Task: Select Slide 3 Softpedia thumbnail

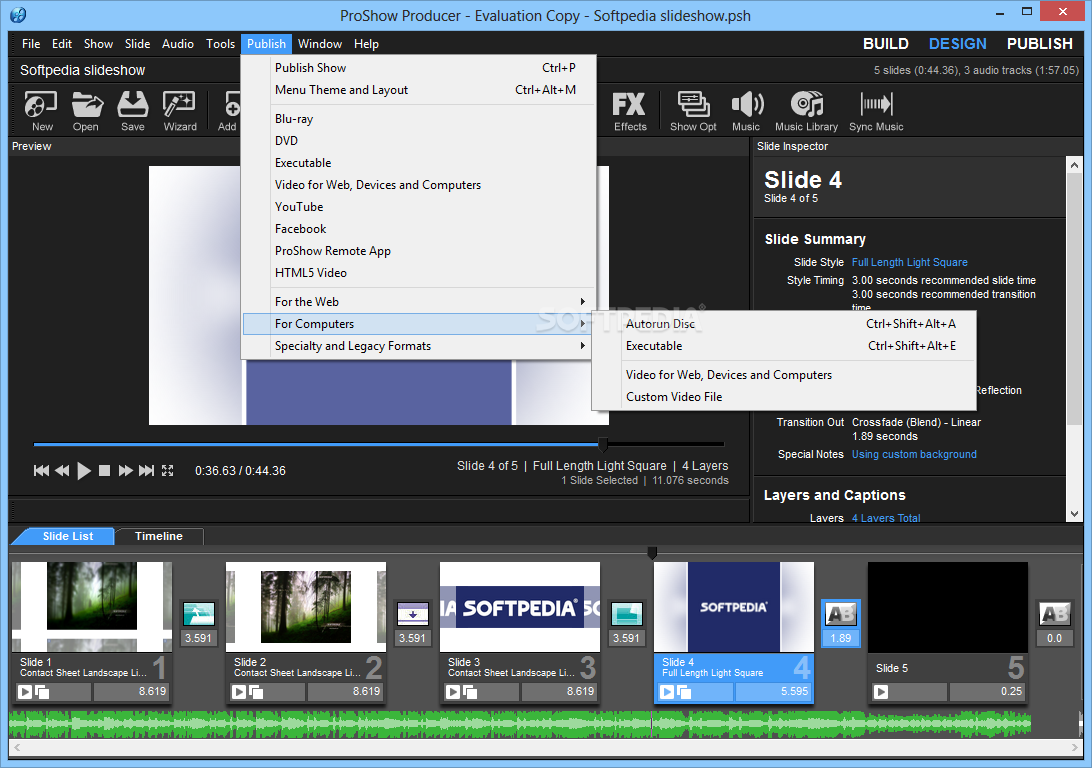Action: tap(520, 606)
